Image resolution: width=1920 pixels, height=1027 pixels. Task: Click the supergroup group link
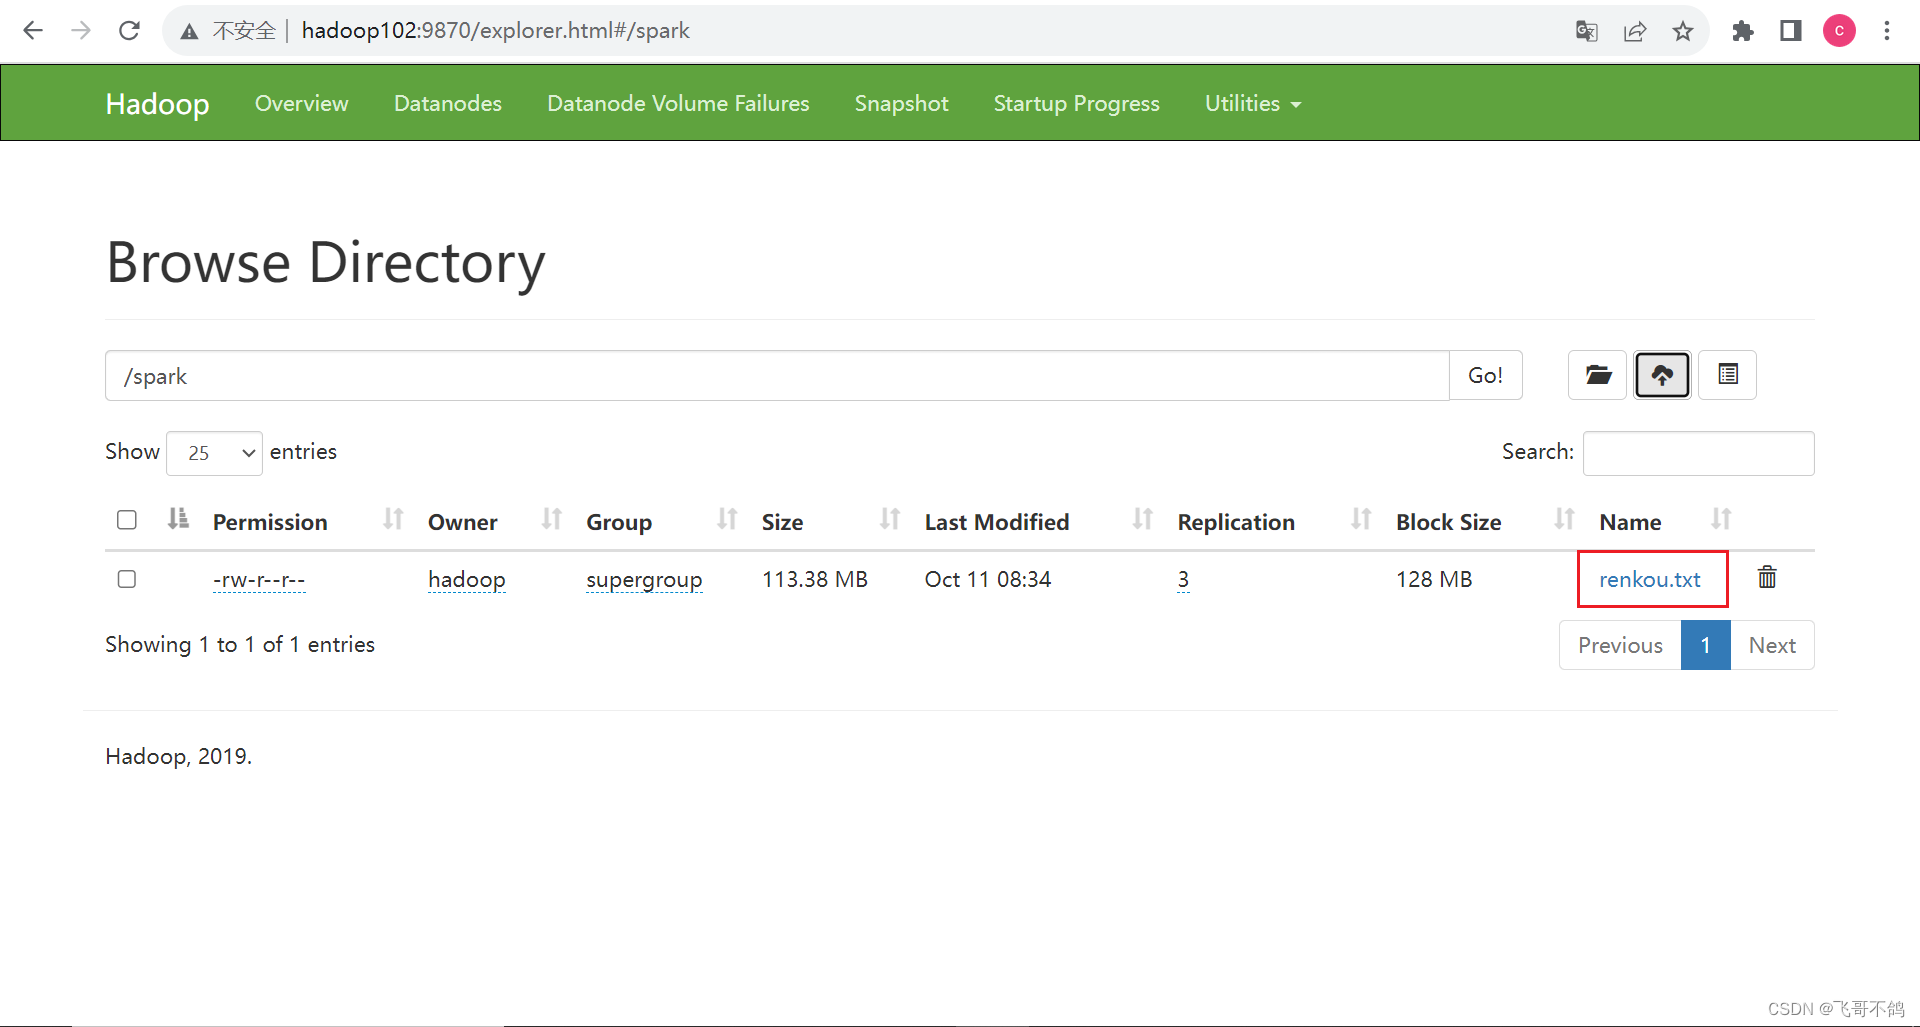644,580
